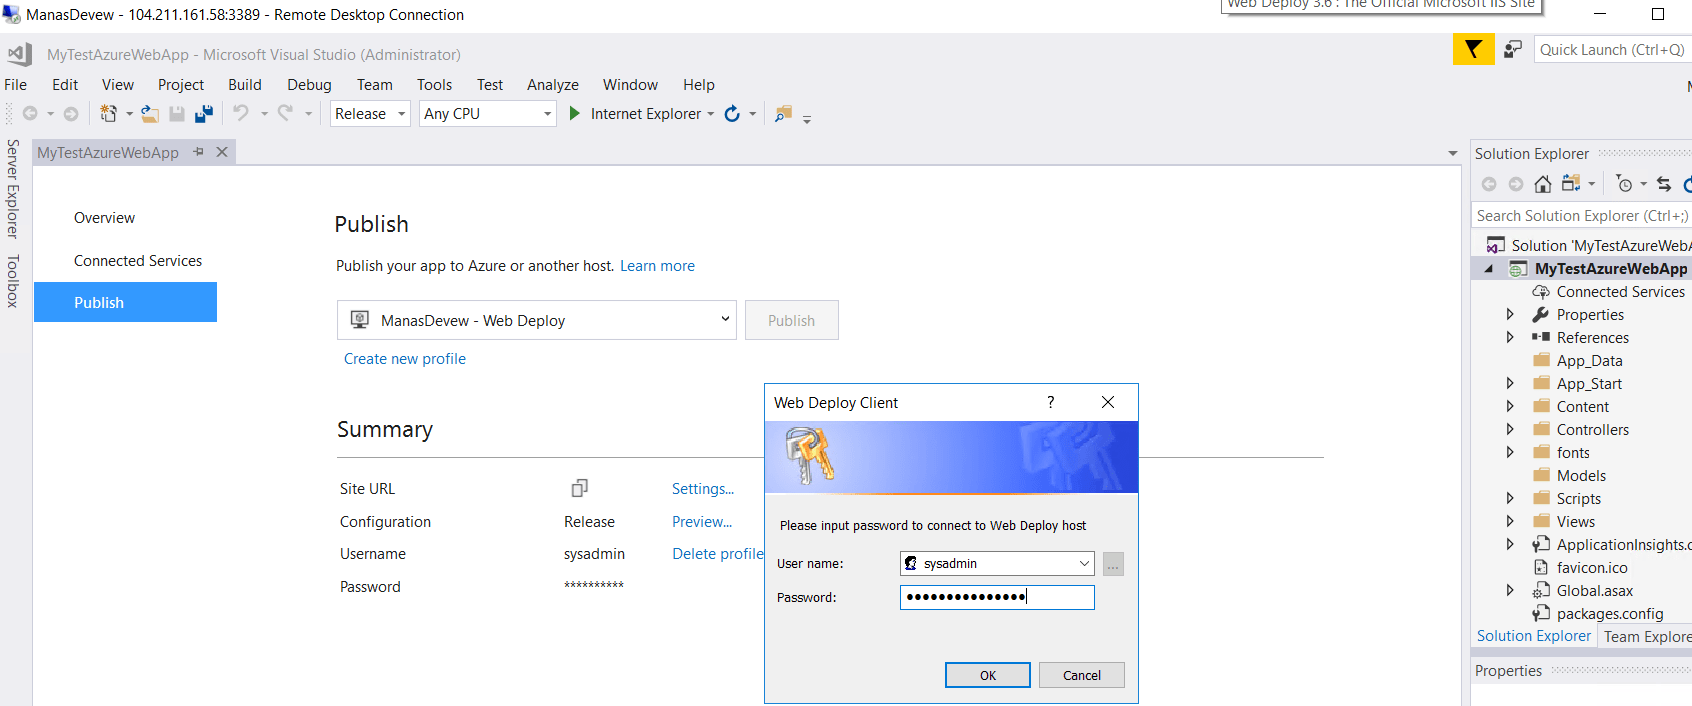Click the feedback icon beside Quick Launch
This screenshot has height=706, width=1692.
(1513, 49)
